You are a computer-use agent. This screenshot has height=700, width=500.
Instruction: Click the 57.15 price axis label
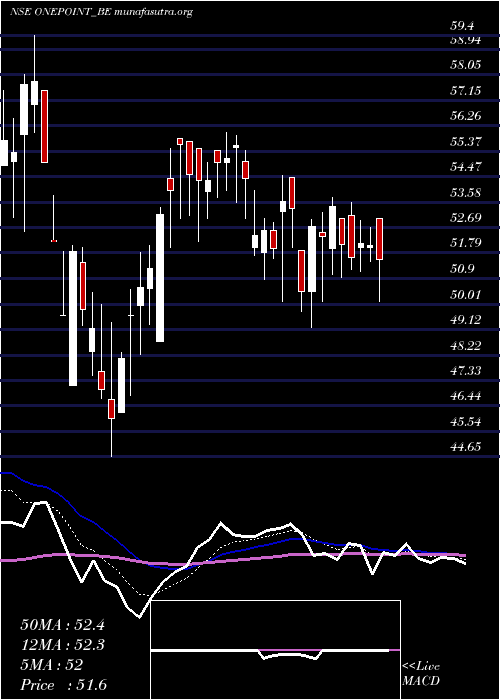(466, 91)
